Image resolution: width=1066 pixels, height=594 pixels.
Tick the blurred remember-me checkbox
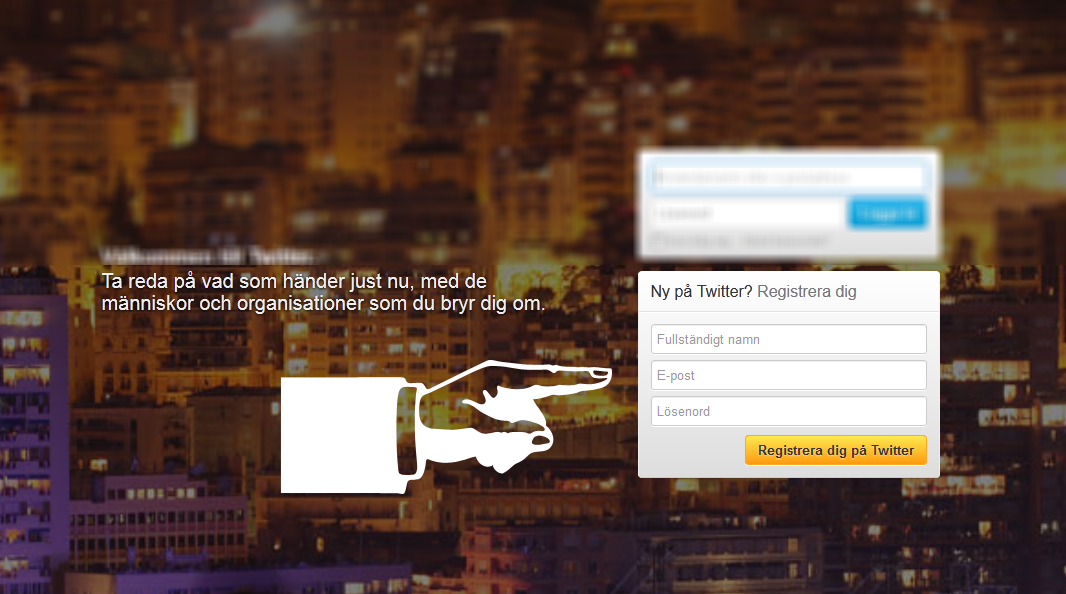point(656,241)
